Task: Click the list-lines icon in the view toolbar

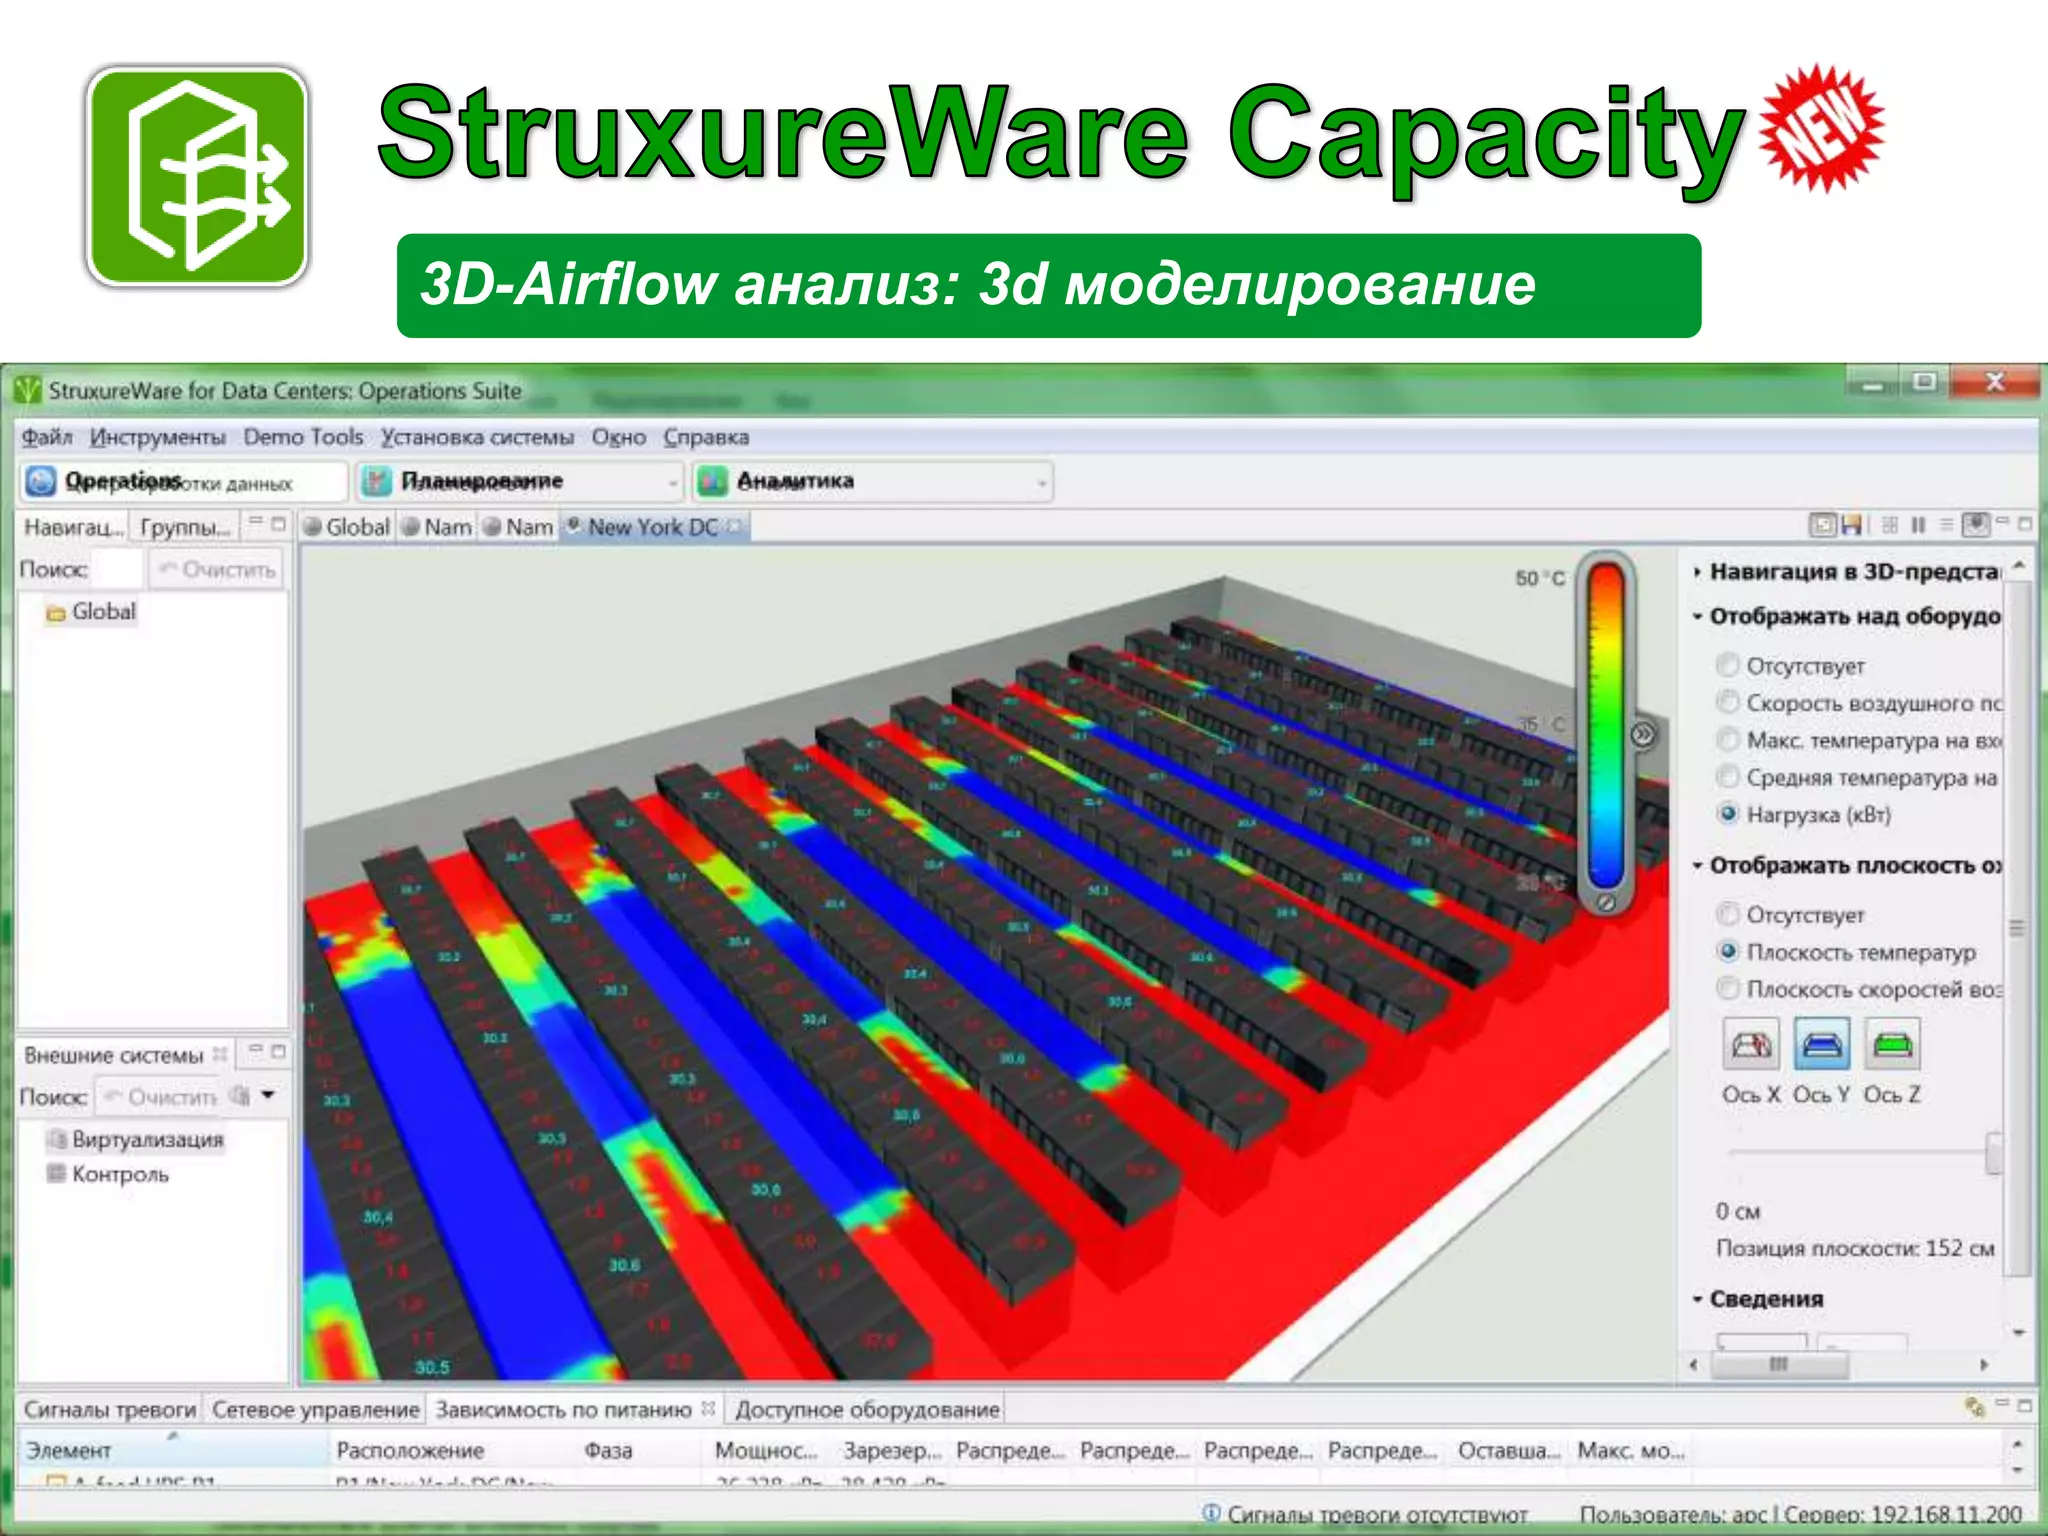Action: [x=1946, y=525]
